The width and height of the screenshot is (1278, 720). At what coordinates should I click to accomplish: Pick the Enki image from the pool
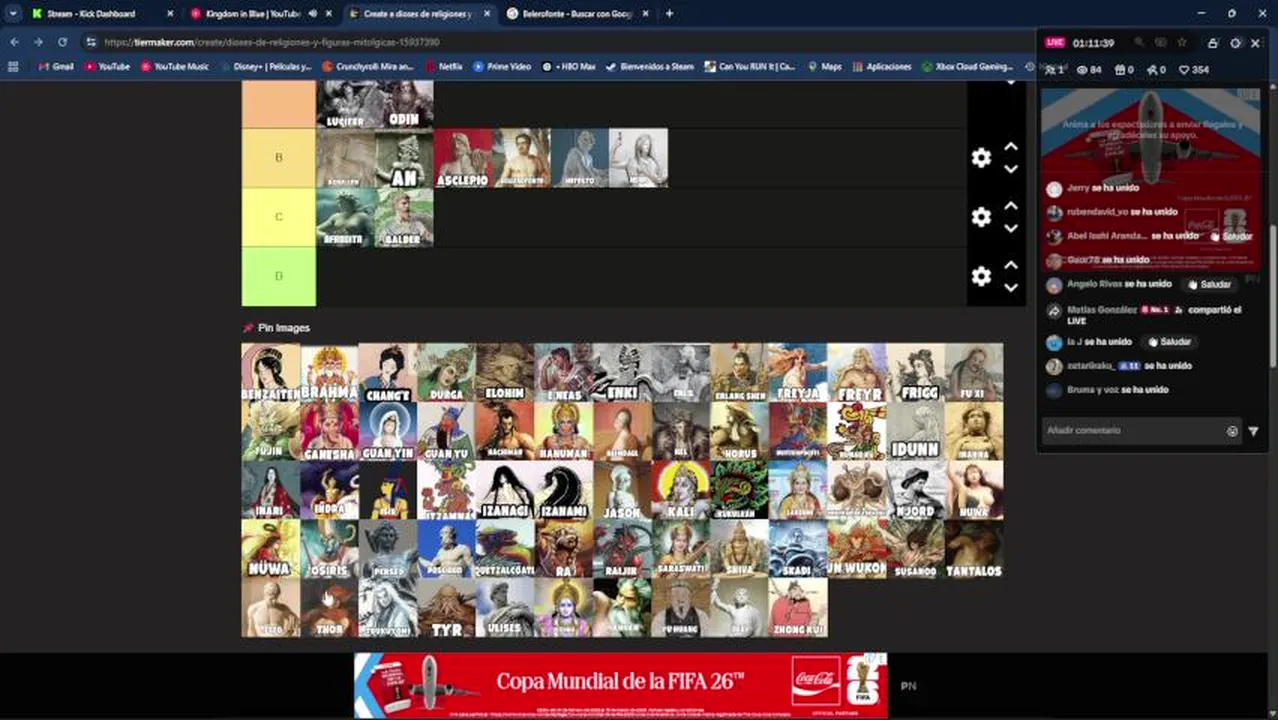(x=622, y=373)
